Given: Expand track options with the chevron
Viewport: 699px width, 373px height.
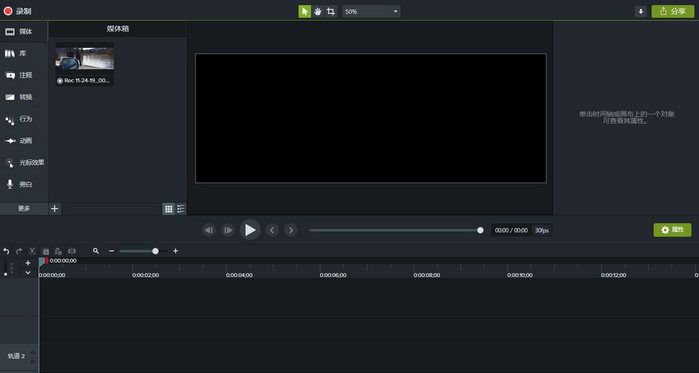Looking at the screenshot, I should click(28, 272).
